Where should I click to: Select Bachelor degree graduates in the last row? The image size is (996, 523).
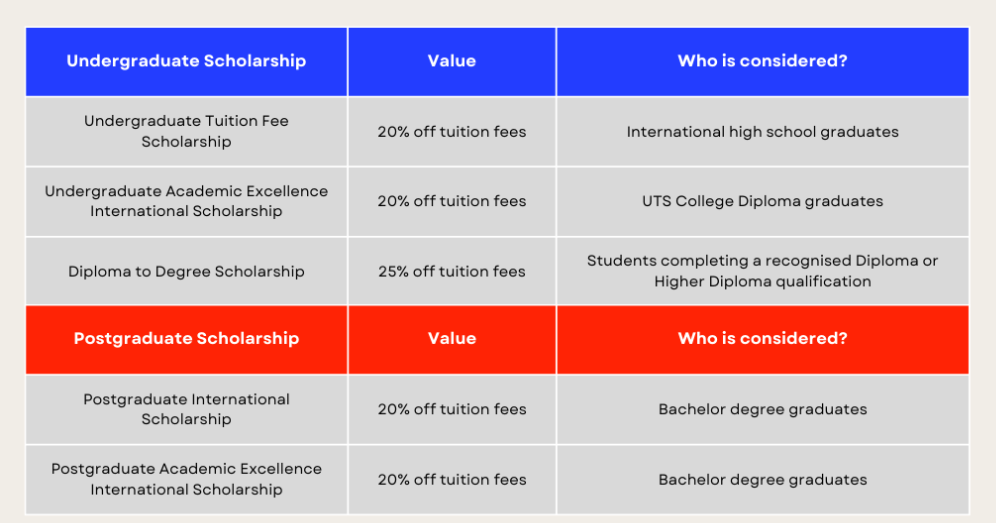point(762,479)
